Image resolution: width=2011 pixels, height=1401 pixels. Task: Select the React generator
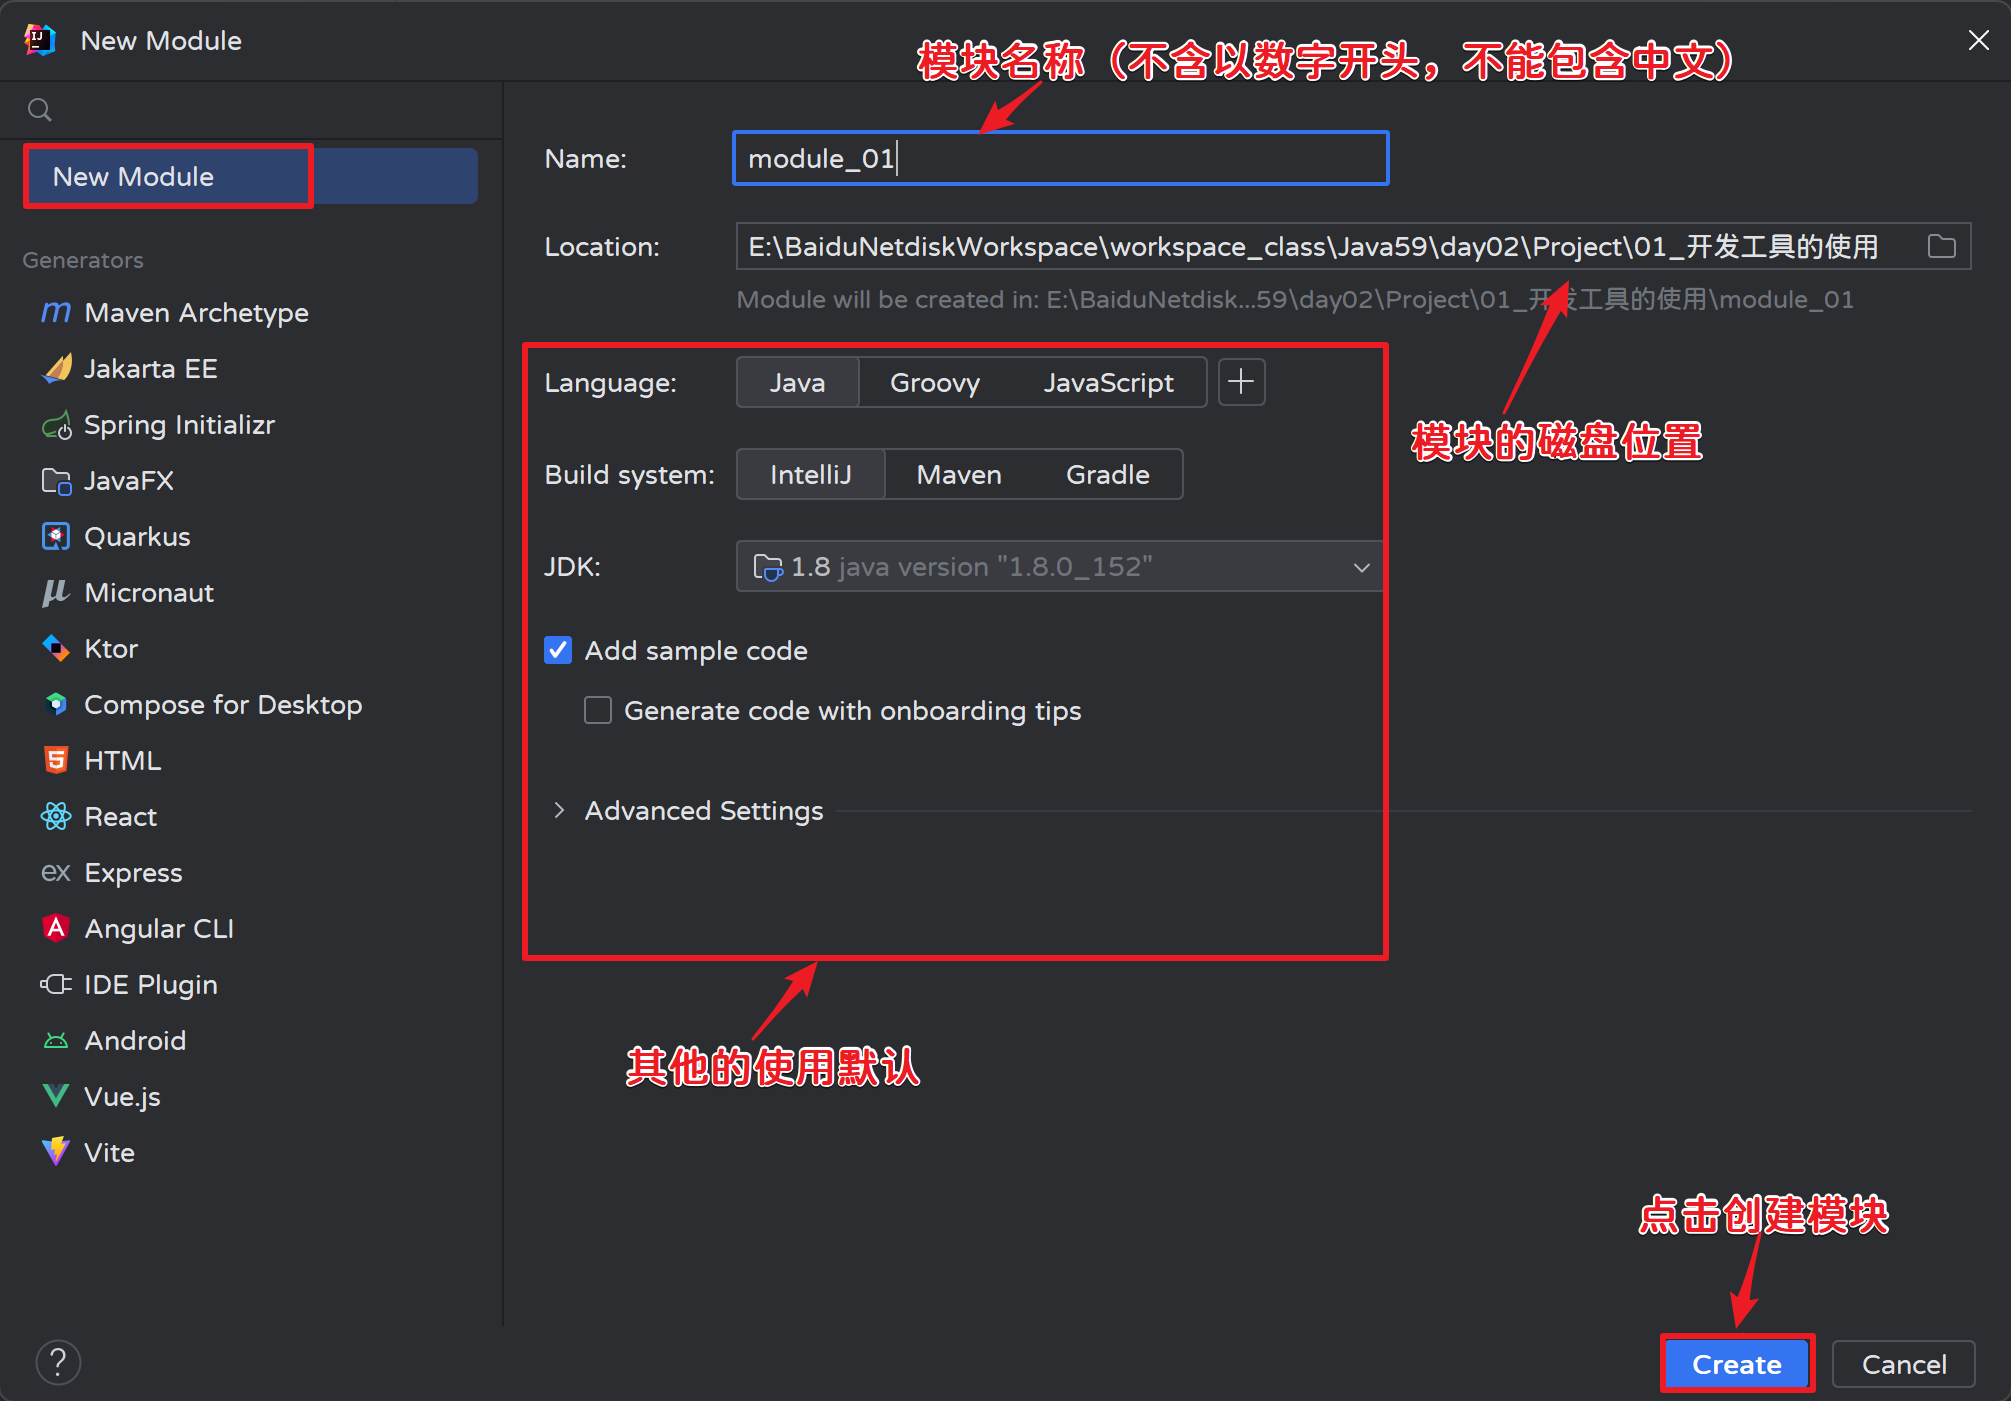[x=120, y=816]
